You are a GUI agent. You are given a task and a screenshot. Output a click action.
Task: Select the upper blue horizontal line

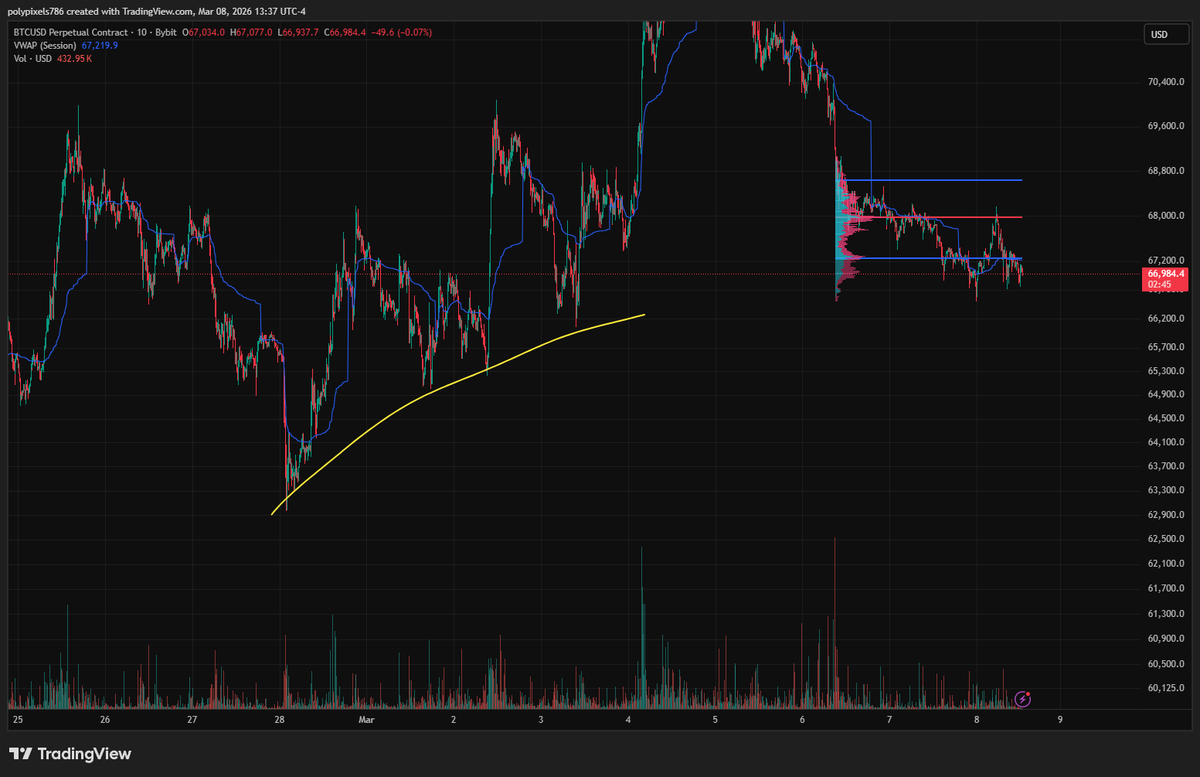tap(930, 180)
